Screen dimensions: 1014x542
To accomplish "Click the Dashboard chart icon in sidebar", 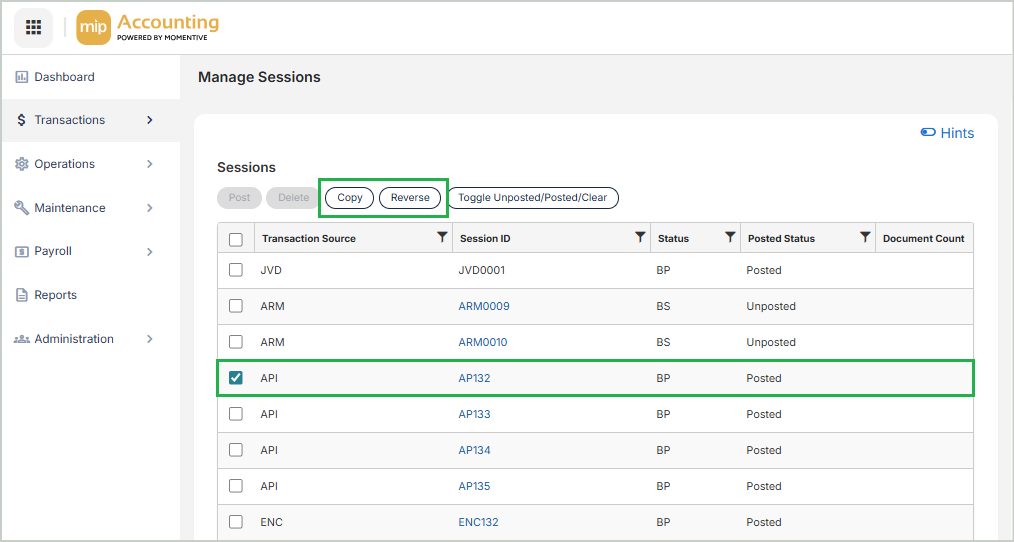I will 22,77.
